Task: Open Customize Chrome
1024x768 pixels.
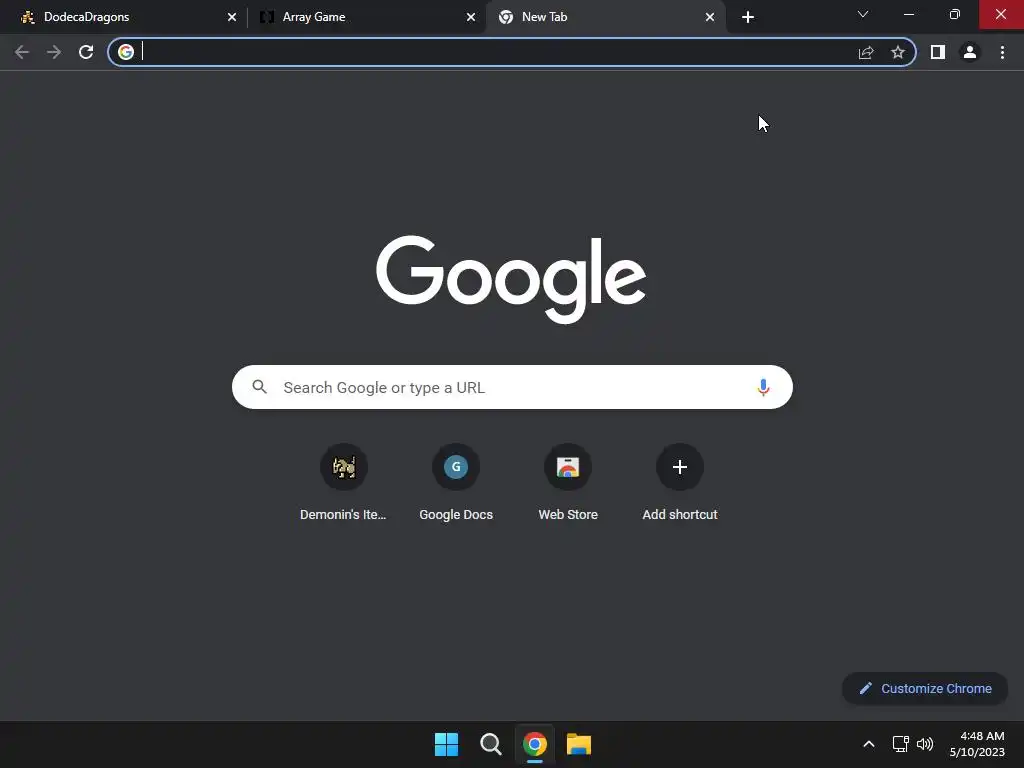Action: coord(925,688)
